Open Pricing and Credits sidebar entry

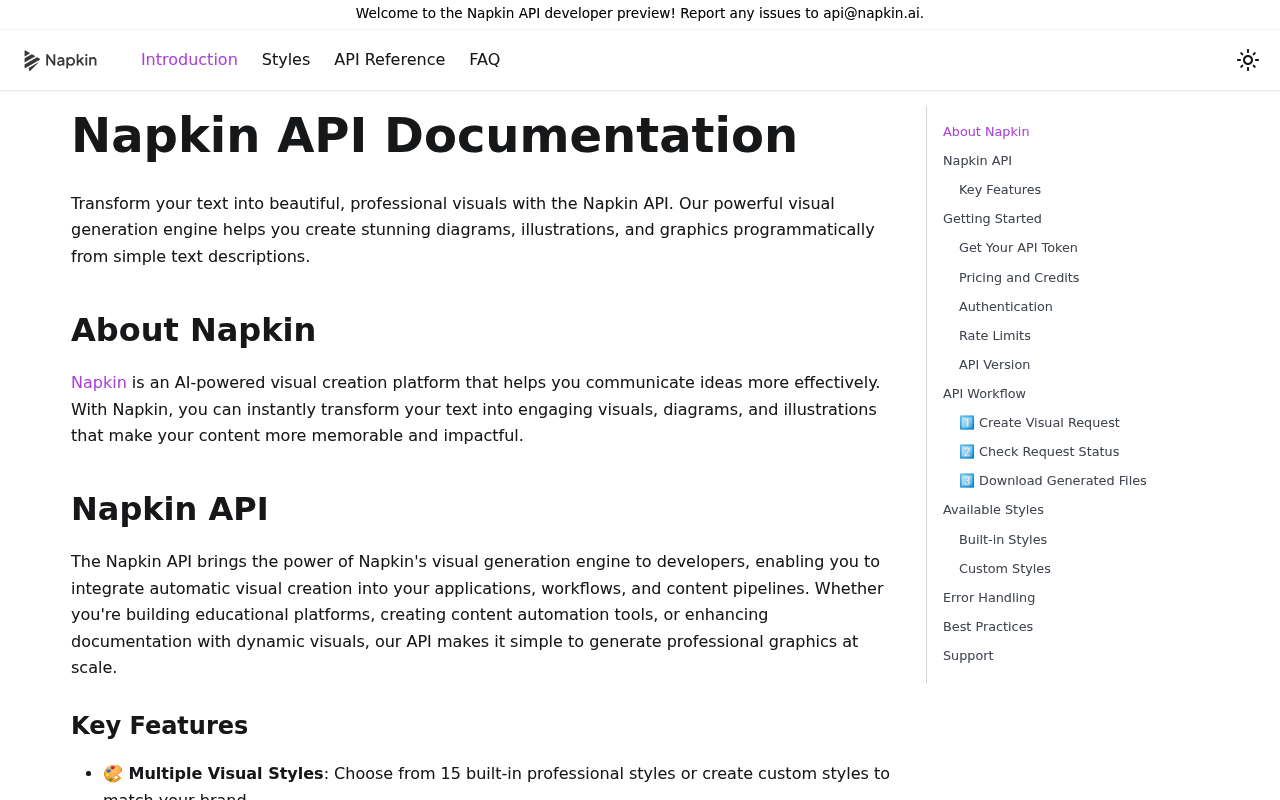coord(1019,277)
